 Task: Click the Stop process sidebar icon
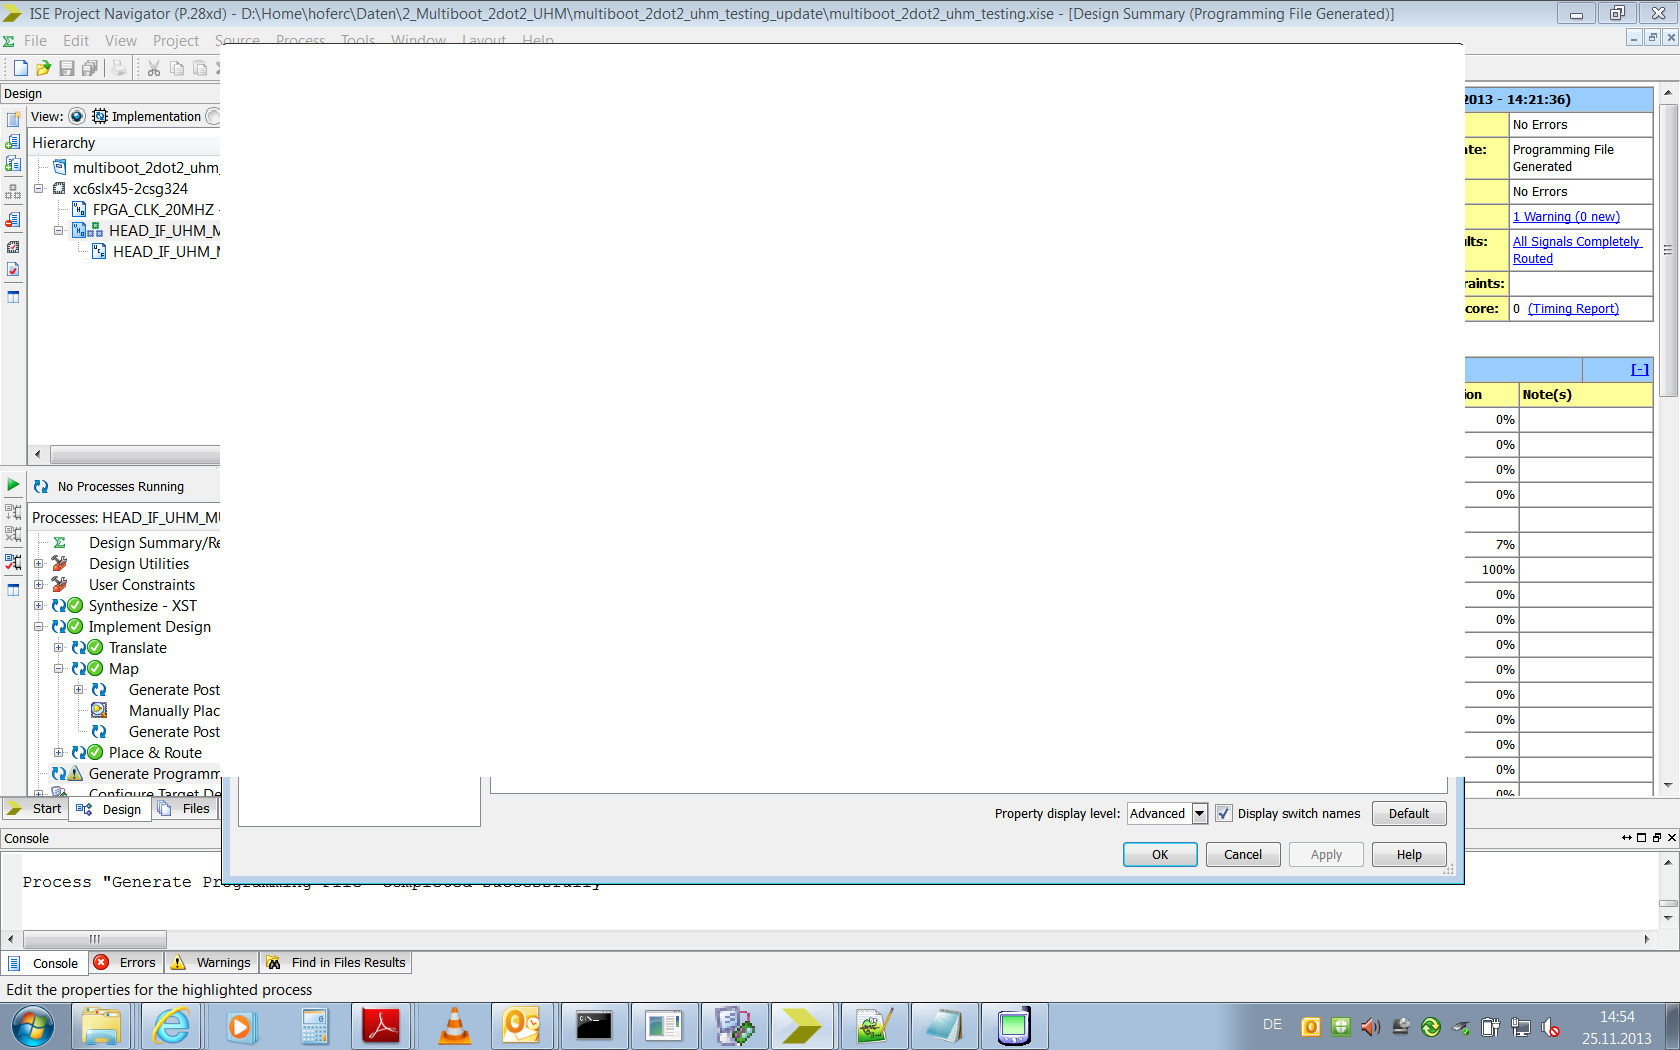tap(13, 534)
